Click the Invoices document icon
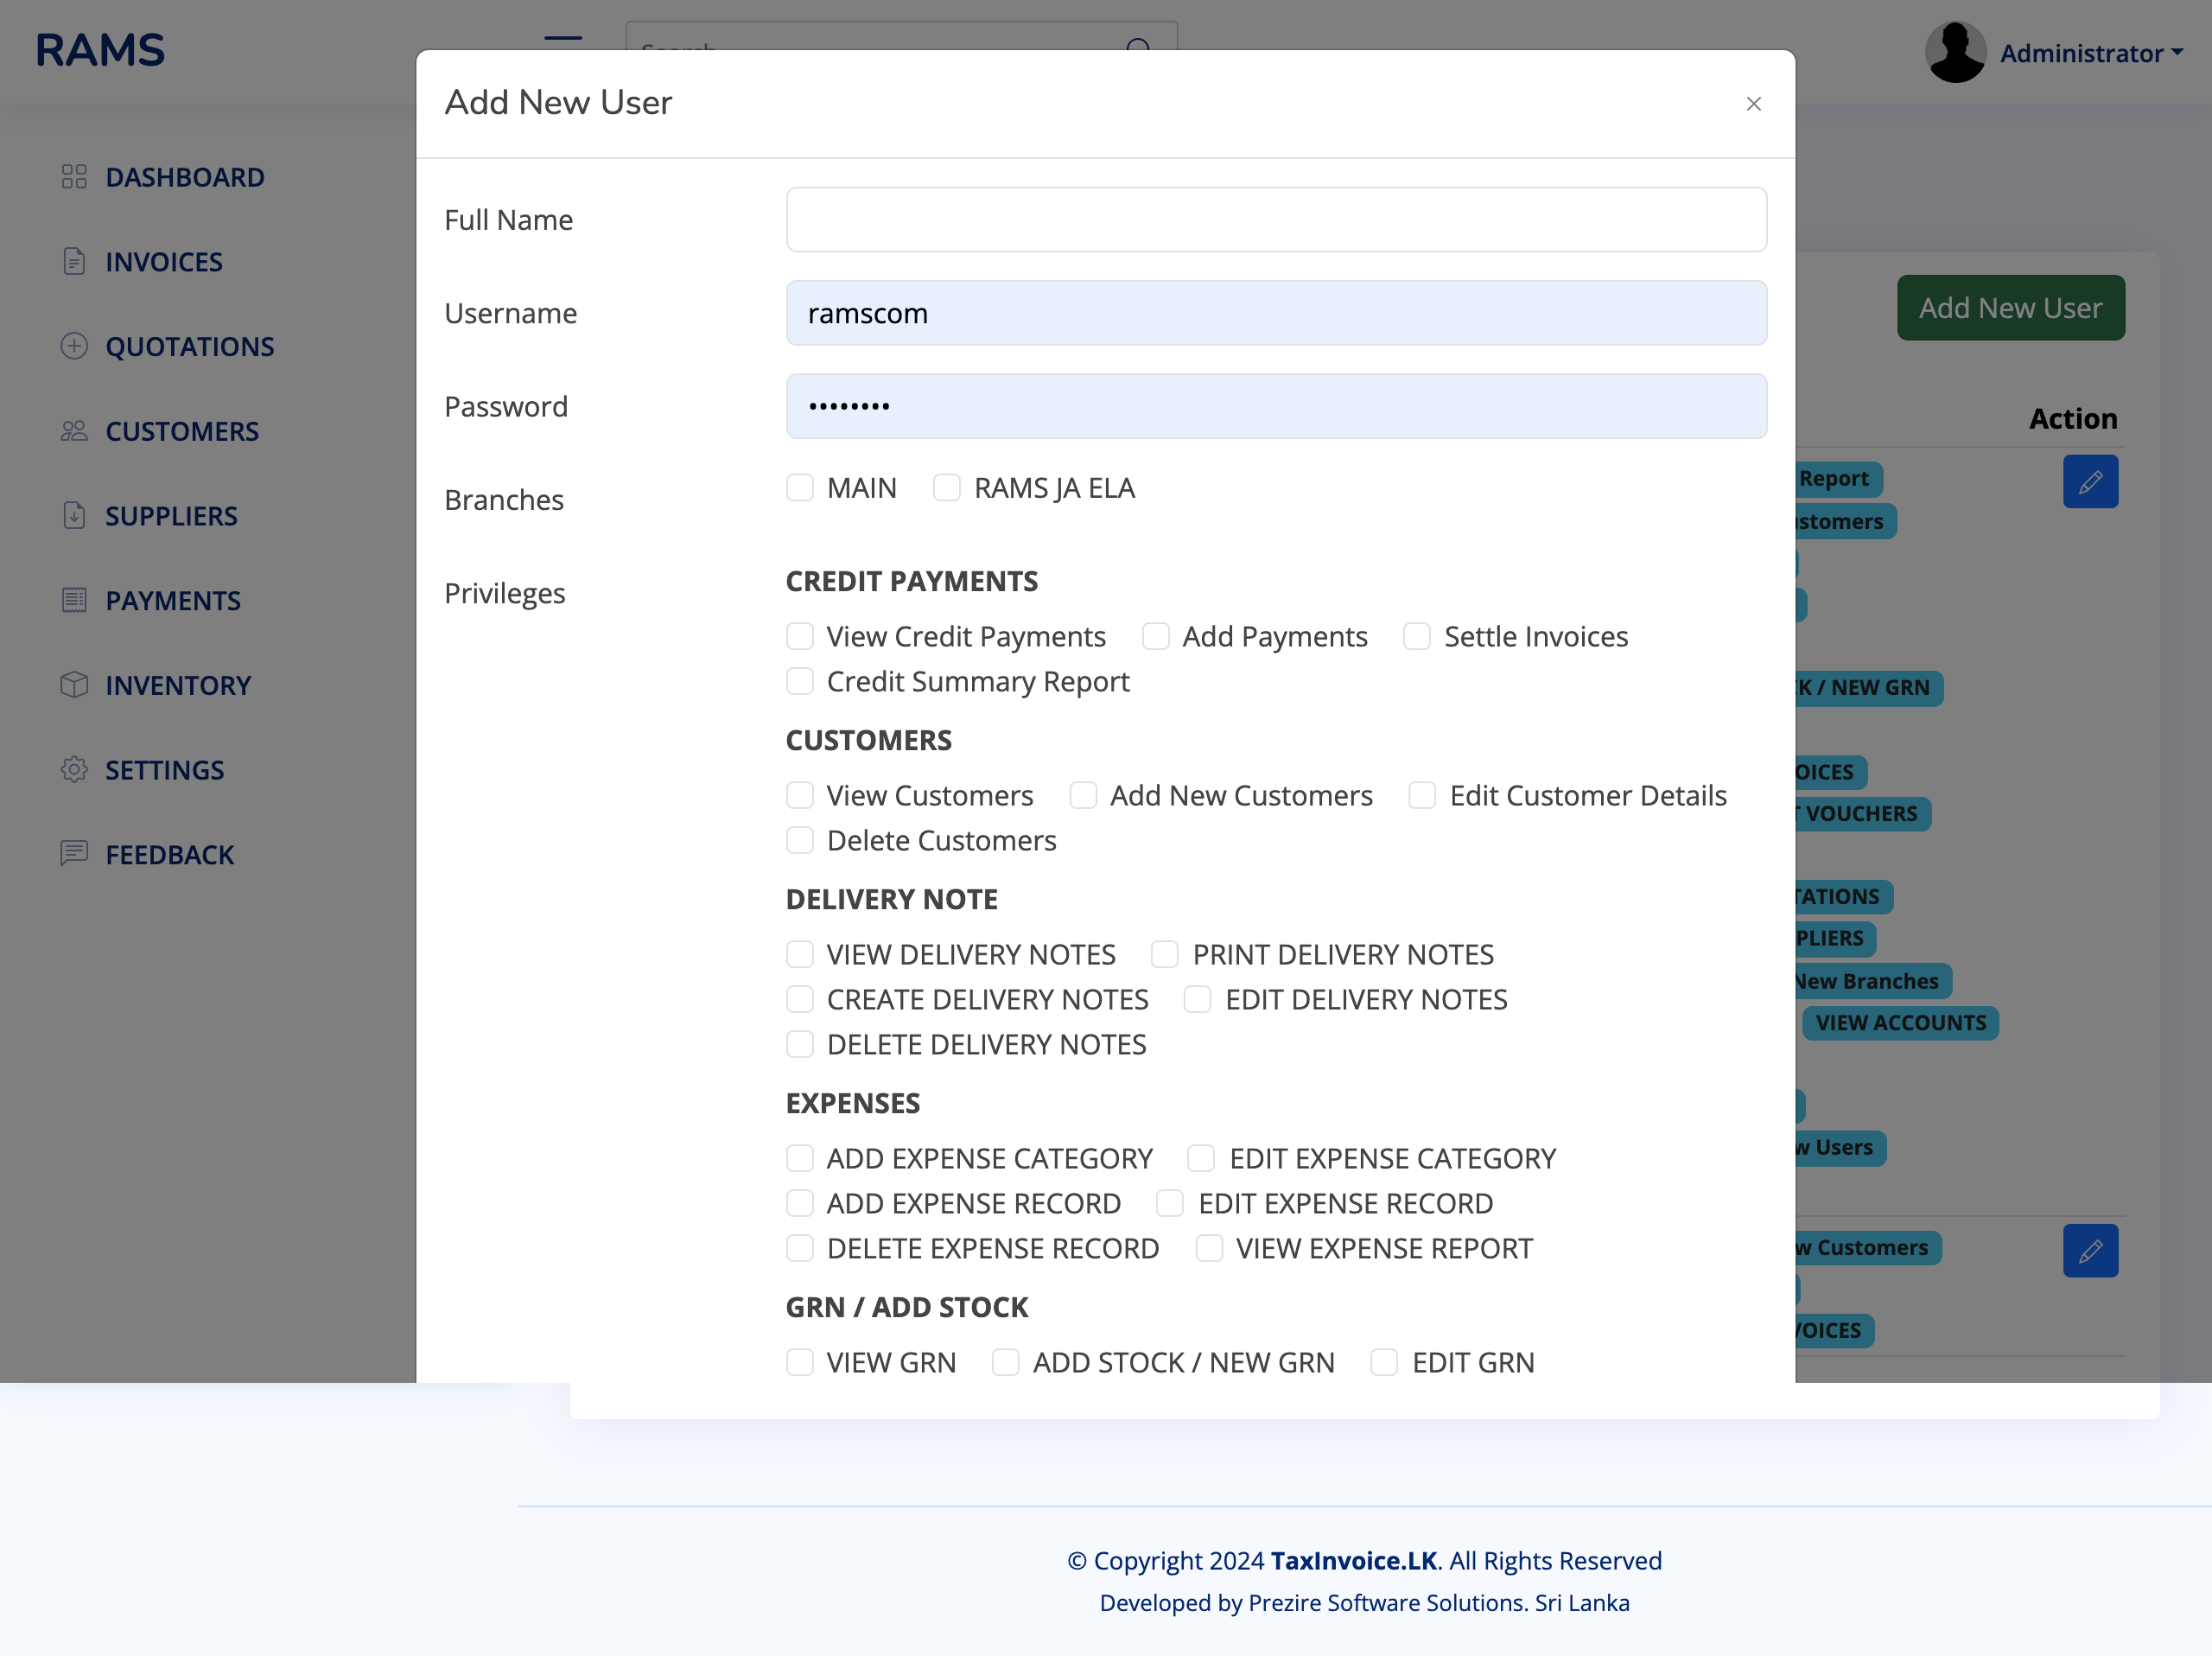2212x1656 pixels. (x=74, y=261)
